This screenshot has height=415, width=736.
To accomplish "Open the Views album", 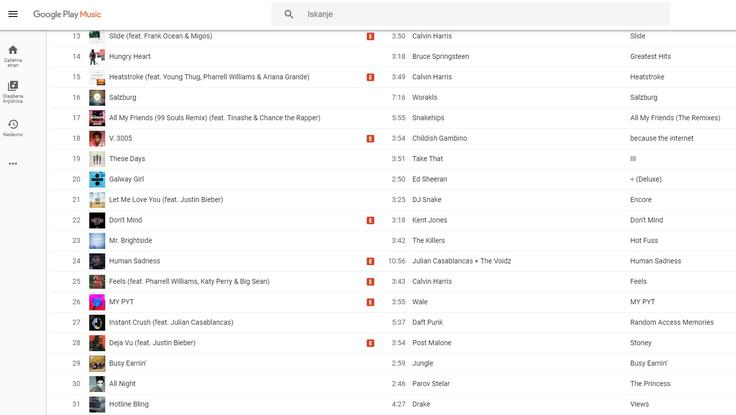I will tap(639, 404).
